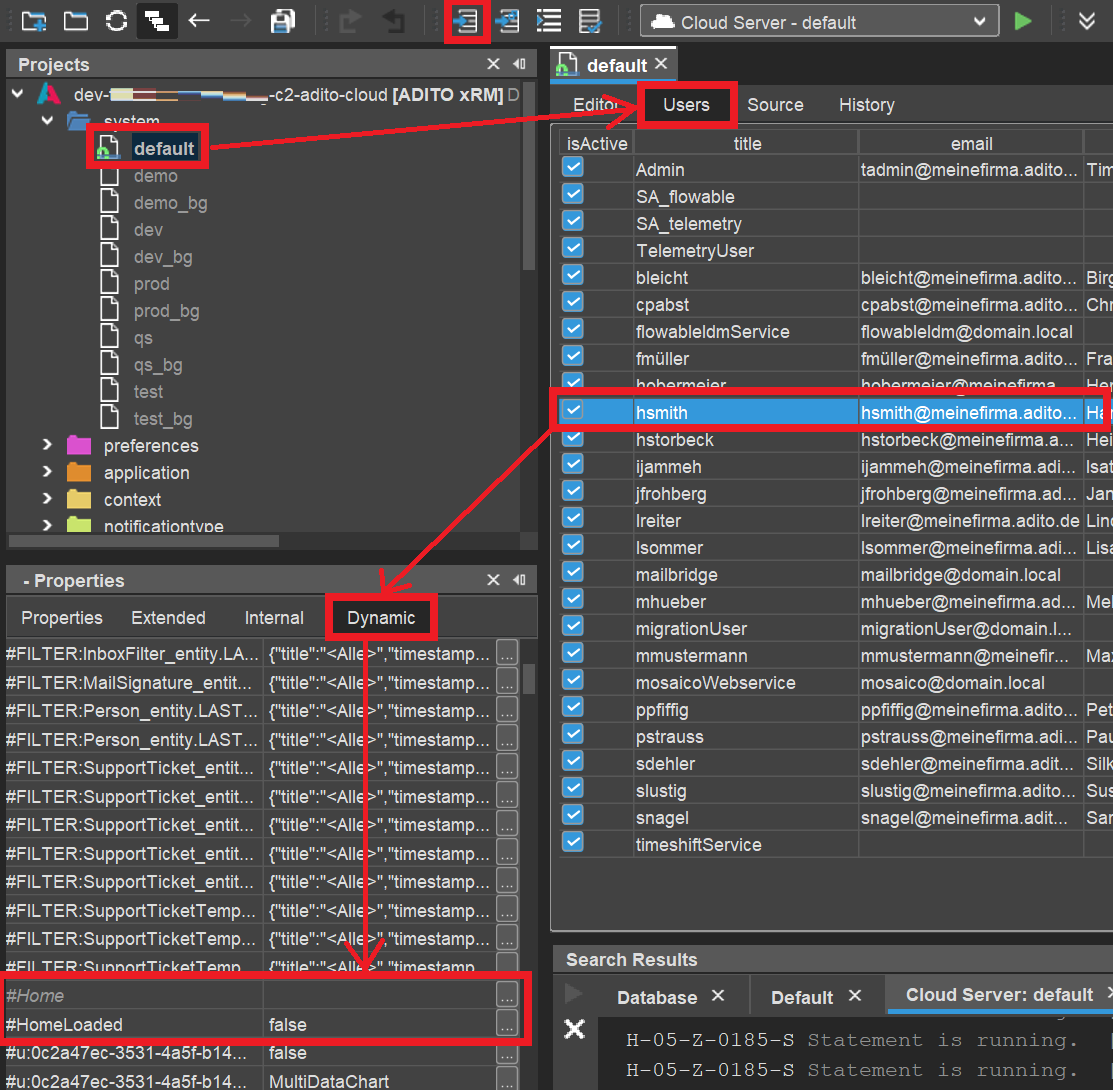Click the refresh/reload icon in toolbar
This screenshot has height=1090, width=1113.
click(116, 21)
